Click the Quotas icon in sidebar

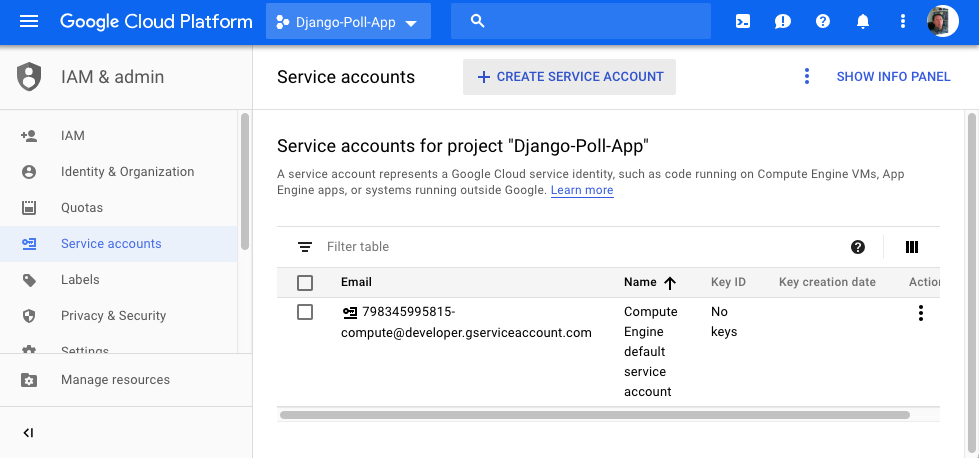tap(29, 208)
